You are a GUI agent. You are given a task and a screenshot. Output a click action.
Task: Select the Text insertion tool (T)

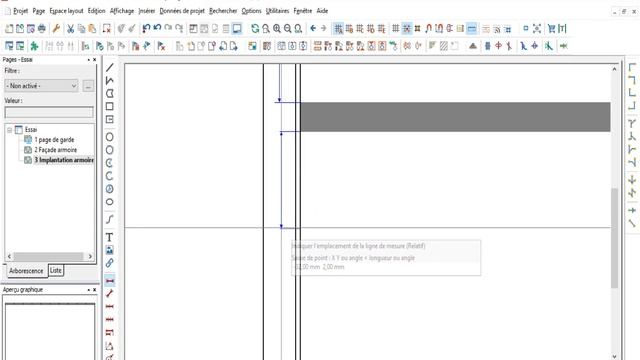pos(109,237)
